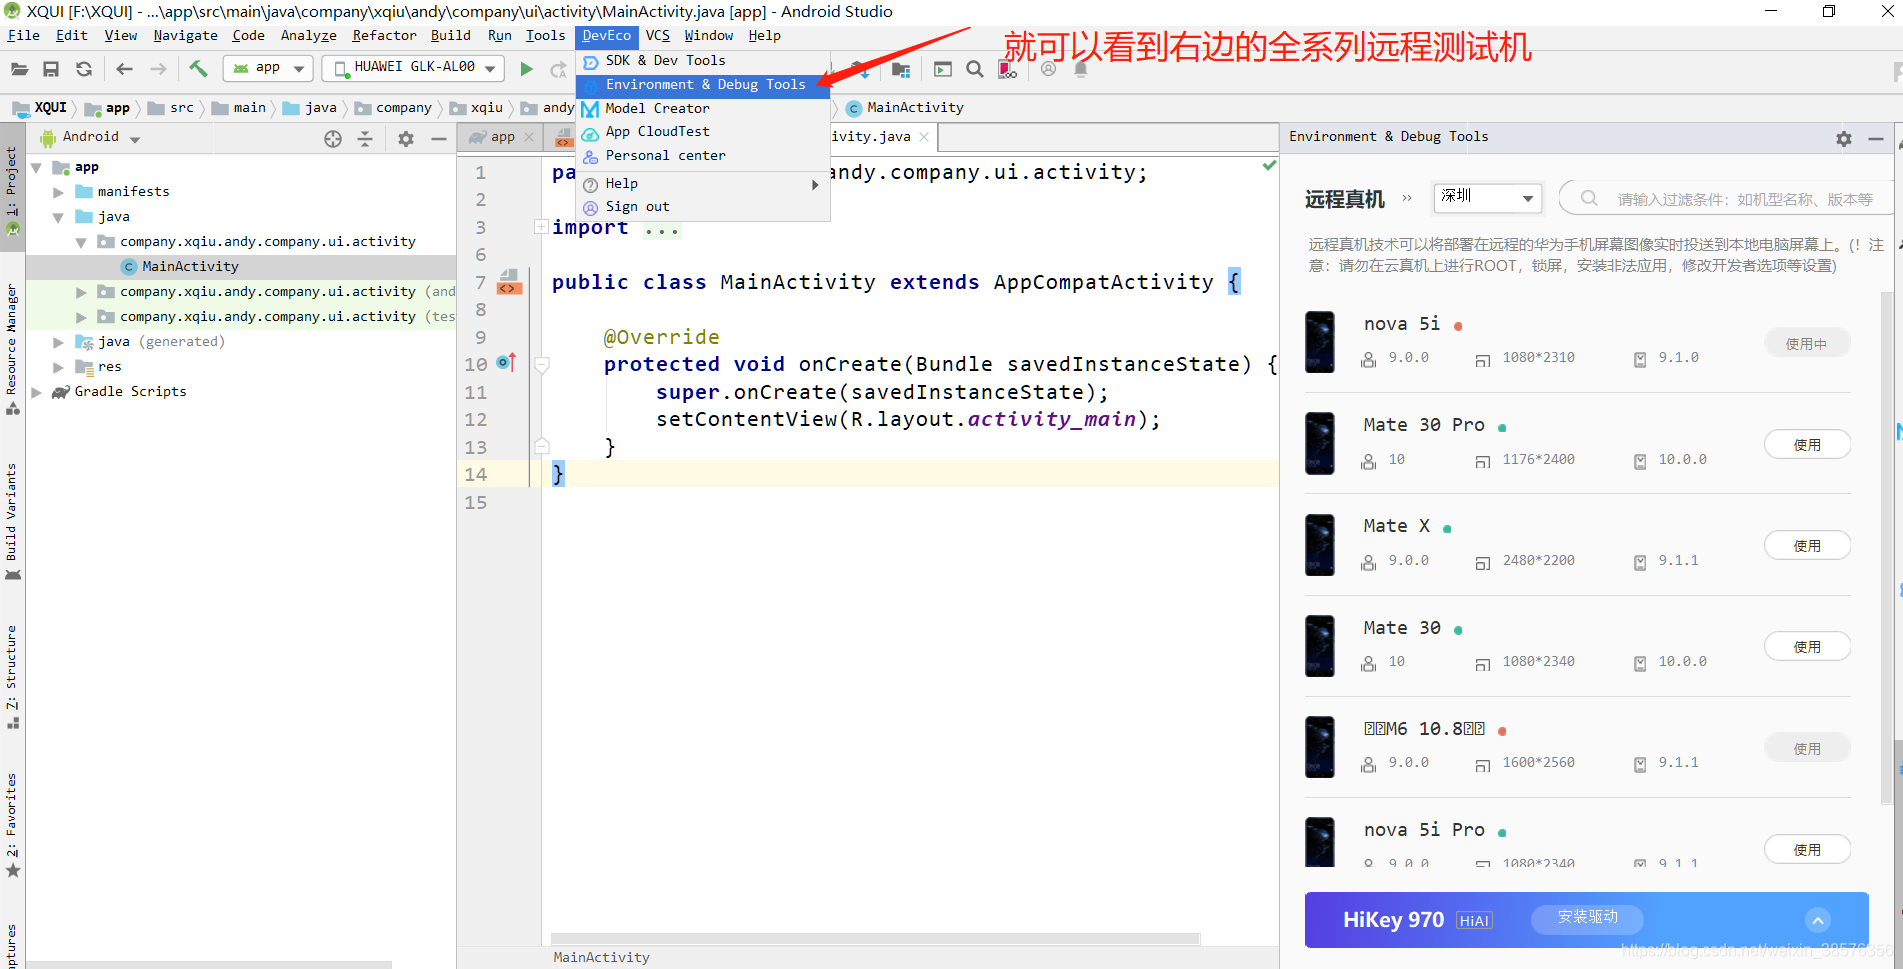Open the VCS menu
The width and height of the screenshot is (1903, 969).
[x=658, y=35]
